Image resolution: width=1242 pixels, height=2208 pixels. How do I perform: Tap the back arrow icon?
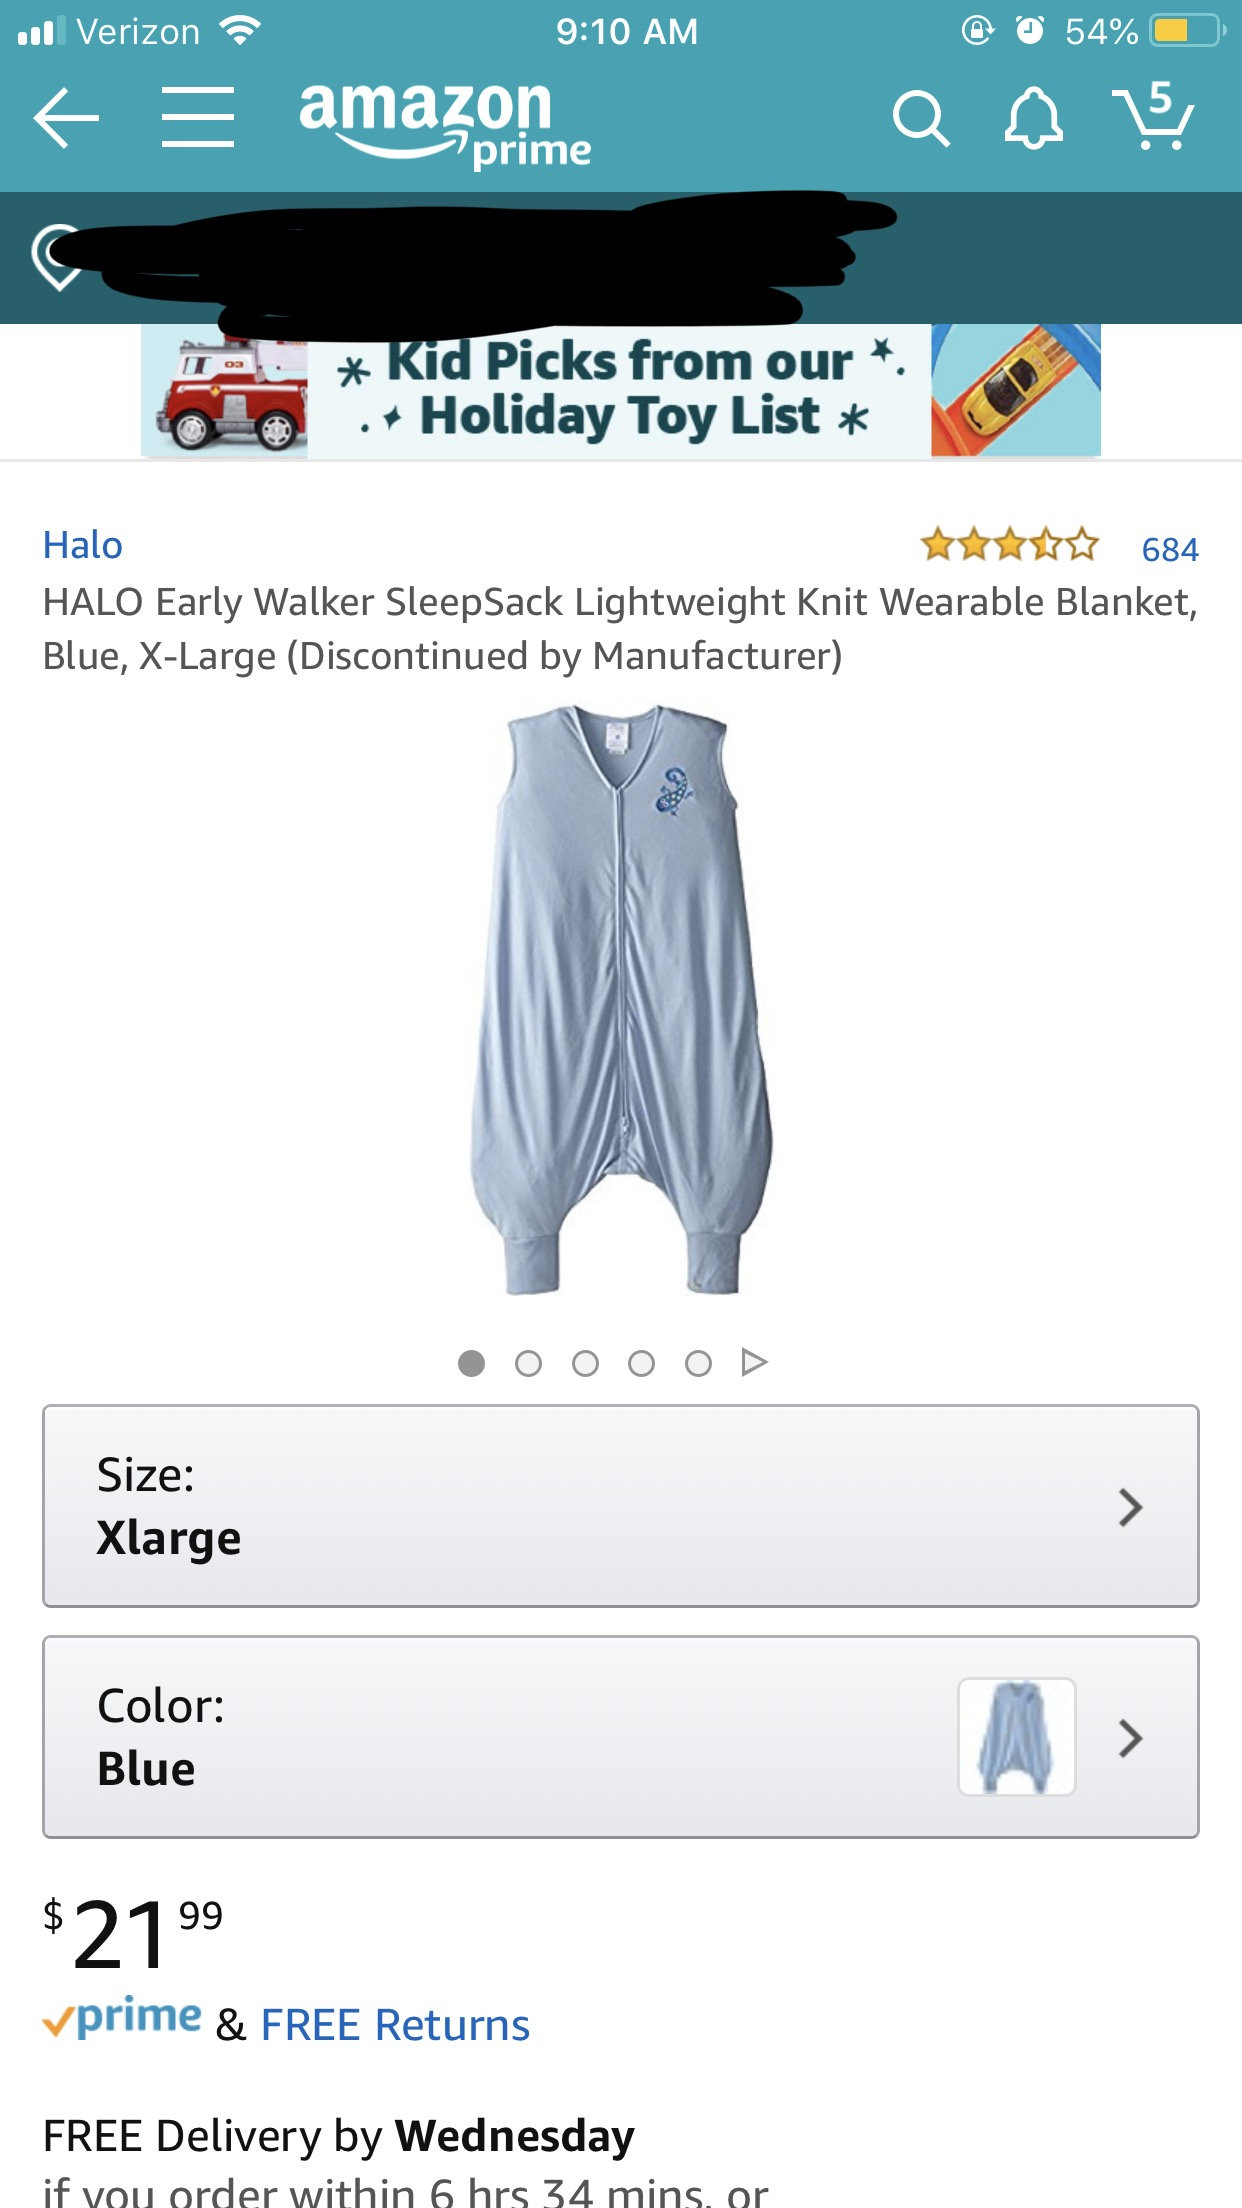click(x=66, y=118)
